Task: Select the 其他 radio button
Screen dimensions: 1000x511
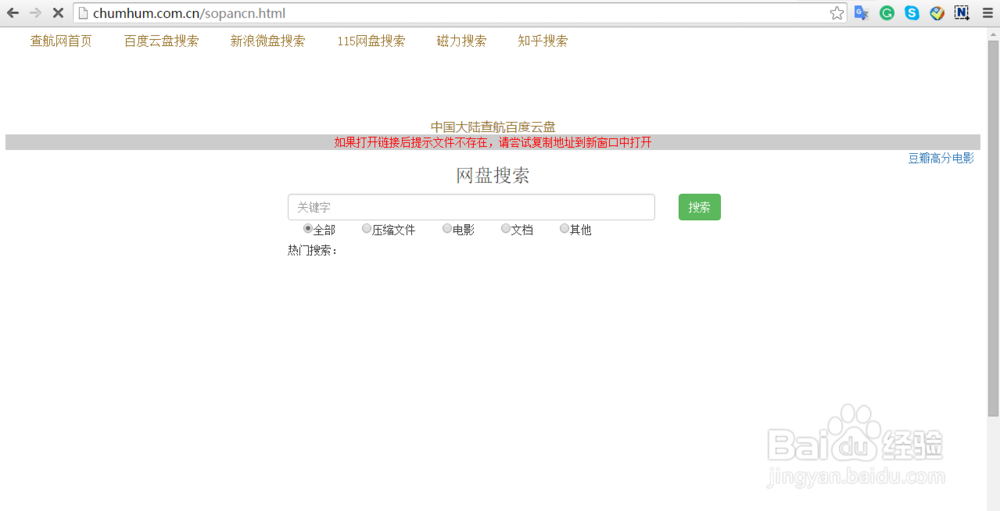Action: coord(564,228)
